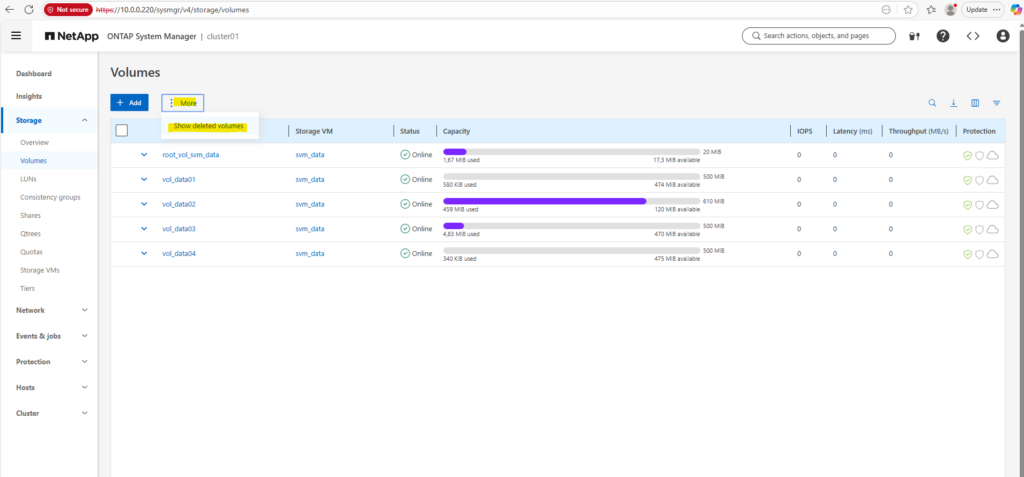1024x477 pixels.
Task: Click the volumes table search icon
Action: pos(932,103)
